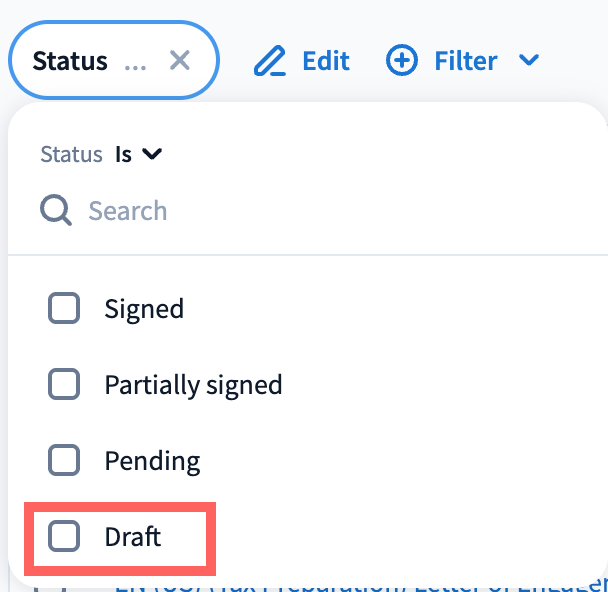Select the Pending option label
This screenshot has height=592, width=608.
pos(152,461)
